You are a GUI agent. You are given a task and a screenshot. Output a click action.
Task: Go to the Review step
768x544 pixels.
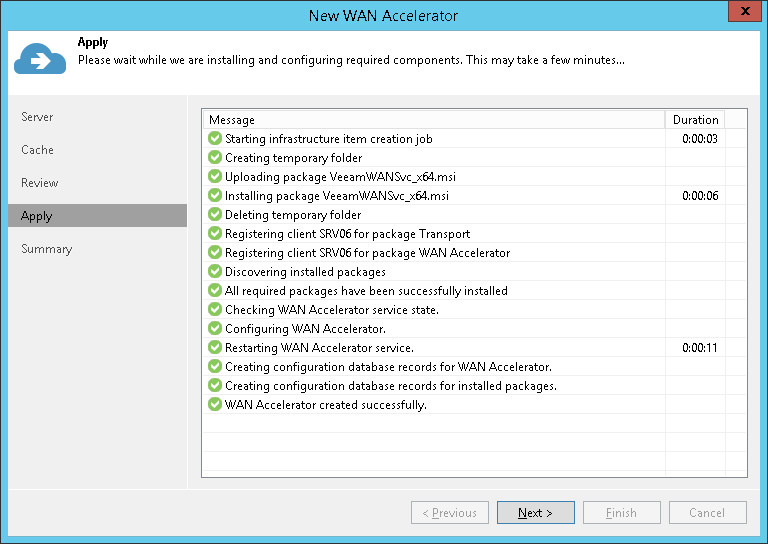click(x=40, y=183)
